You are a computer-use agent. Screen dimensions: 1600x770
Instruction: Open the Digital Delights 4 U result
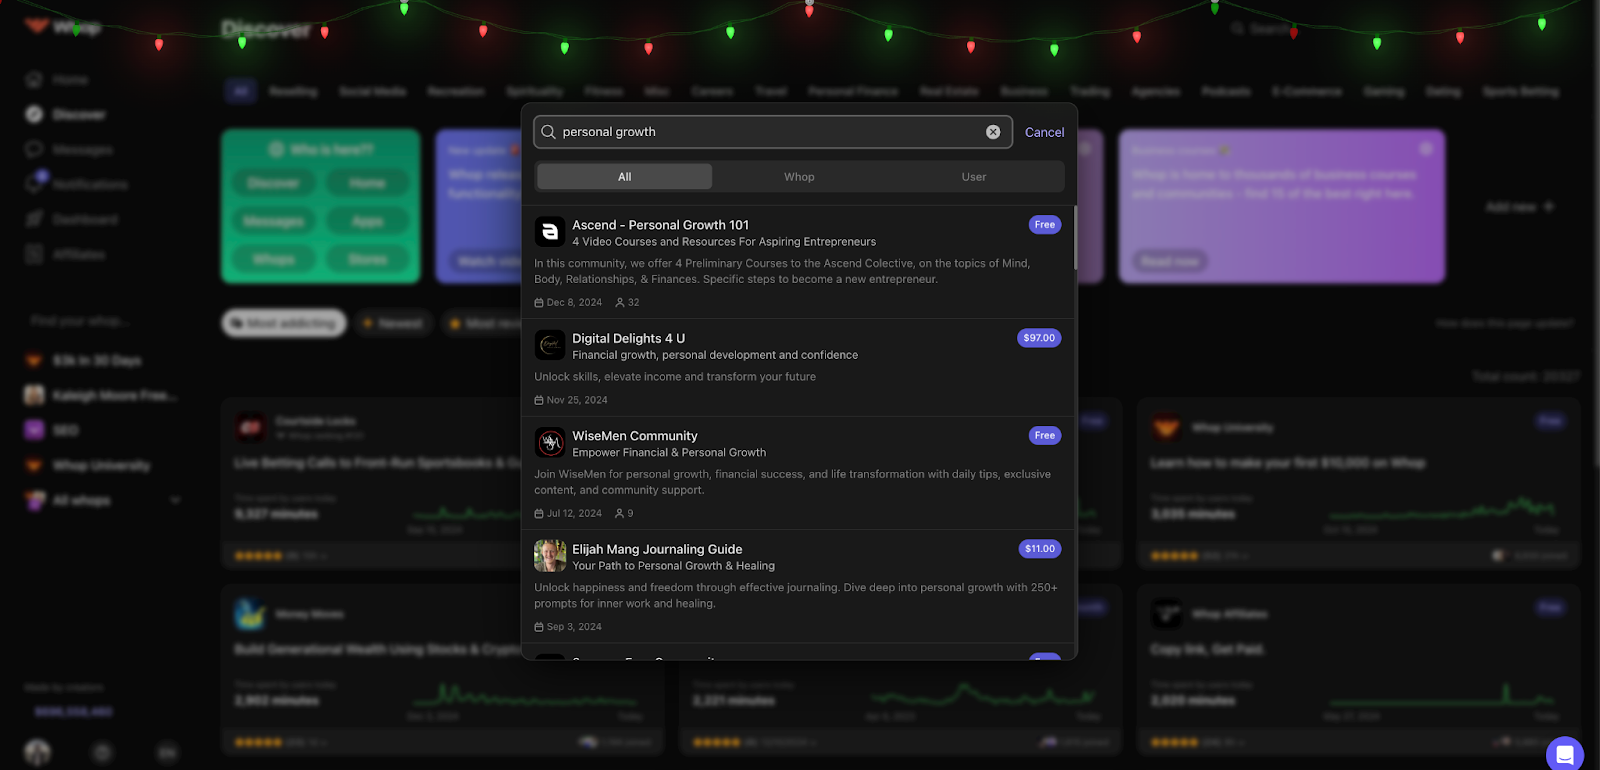[798, 368]
